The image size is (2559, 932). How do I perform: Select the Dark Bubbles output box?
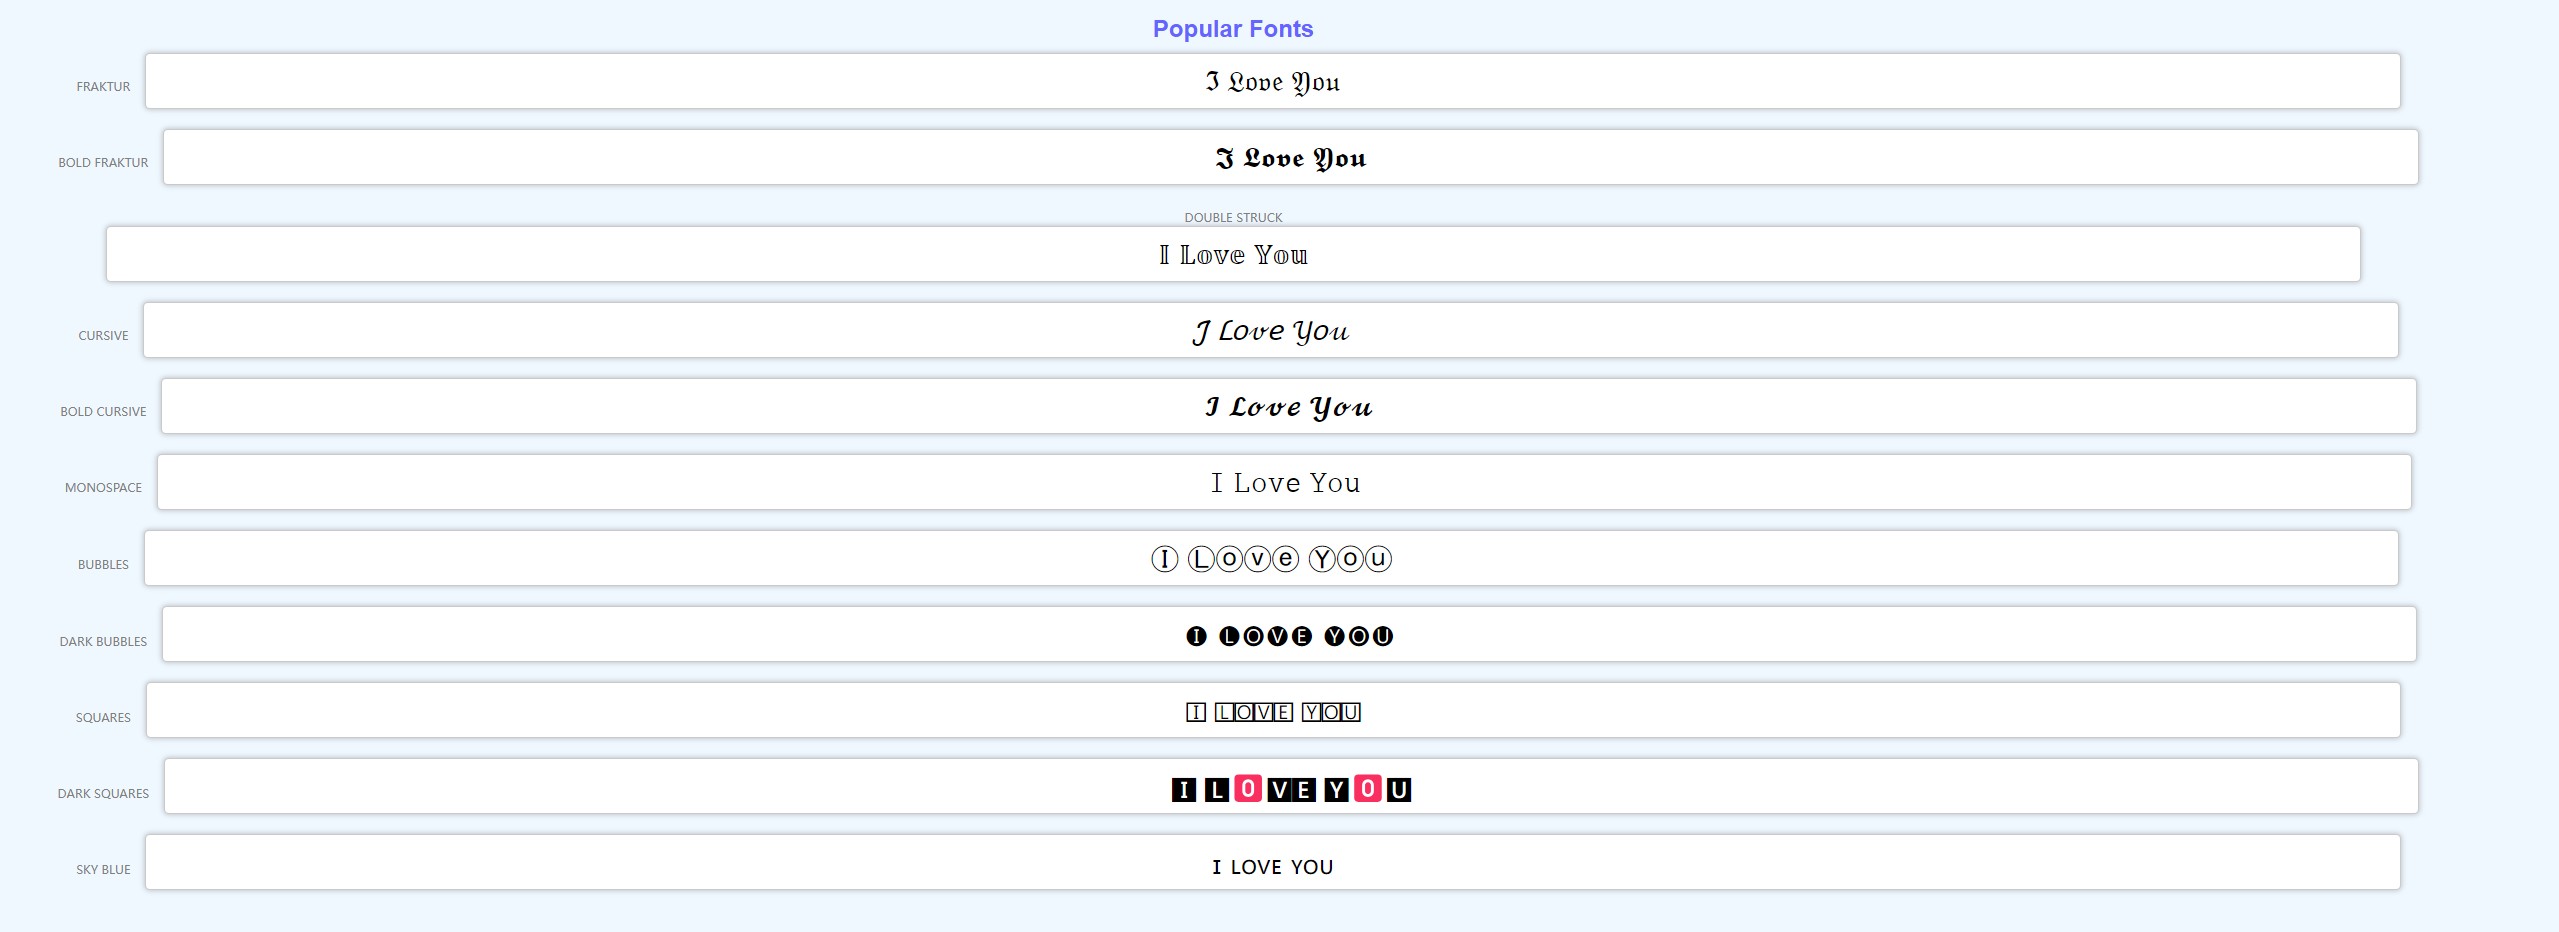click(x=1289, y=635)
